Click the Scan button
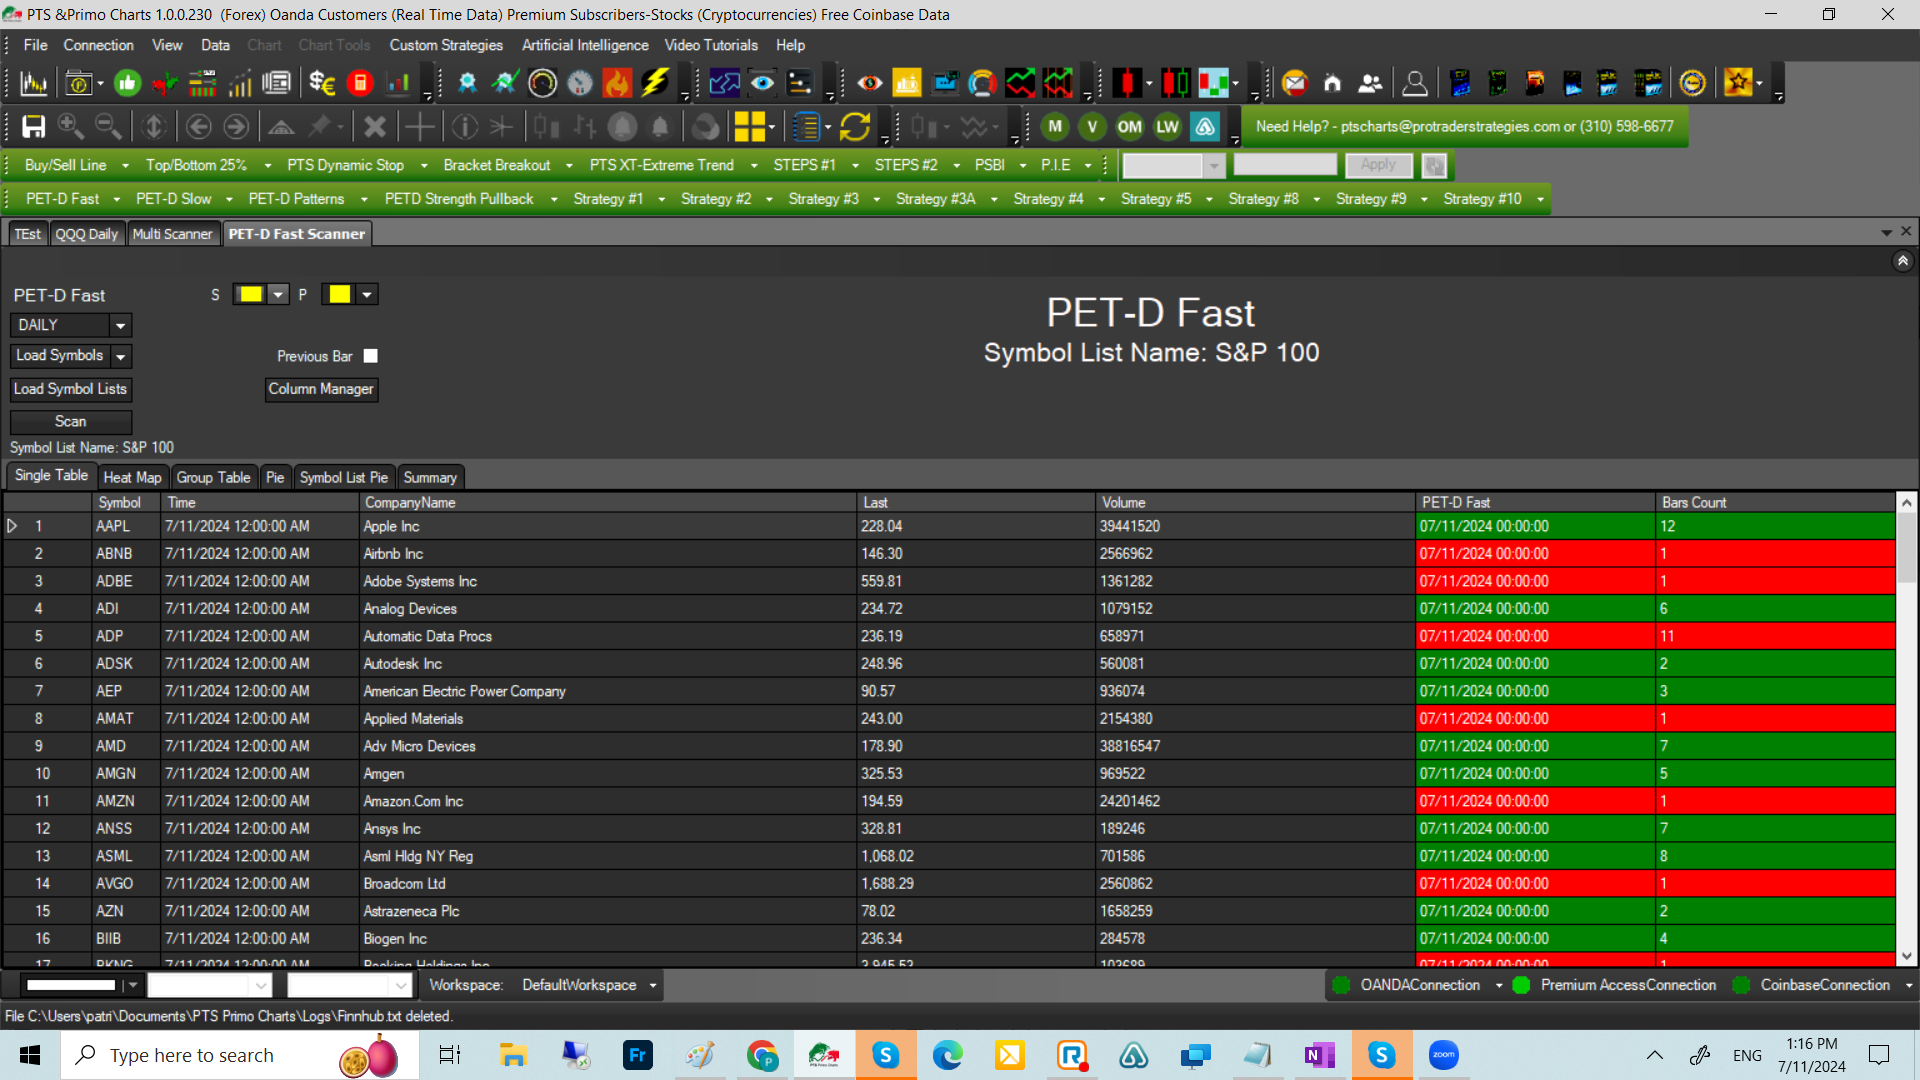This screenshot has height=1080, width=1920. pyautogui.click(x=70, y=421)
